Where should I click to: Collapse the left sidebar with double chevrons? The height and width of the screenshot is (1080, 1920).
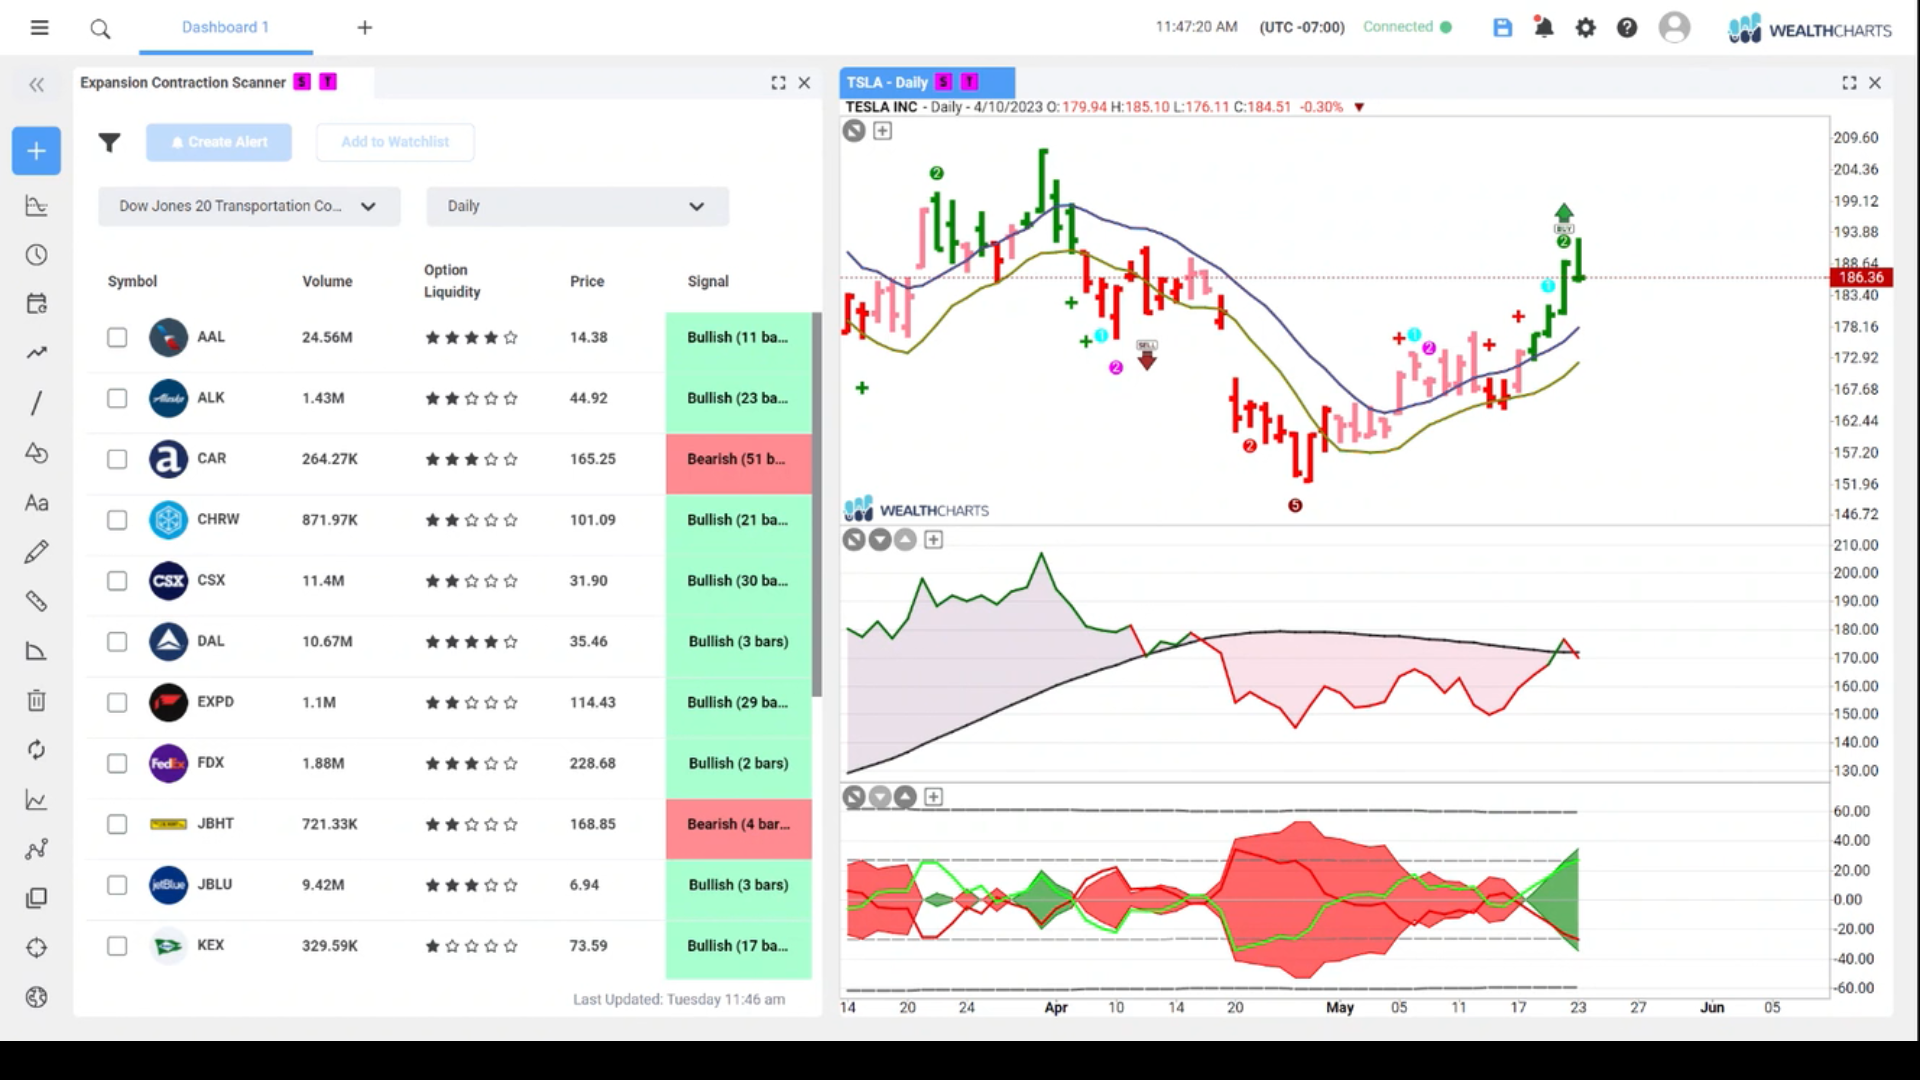click(x=37, y=85)
